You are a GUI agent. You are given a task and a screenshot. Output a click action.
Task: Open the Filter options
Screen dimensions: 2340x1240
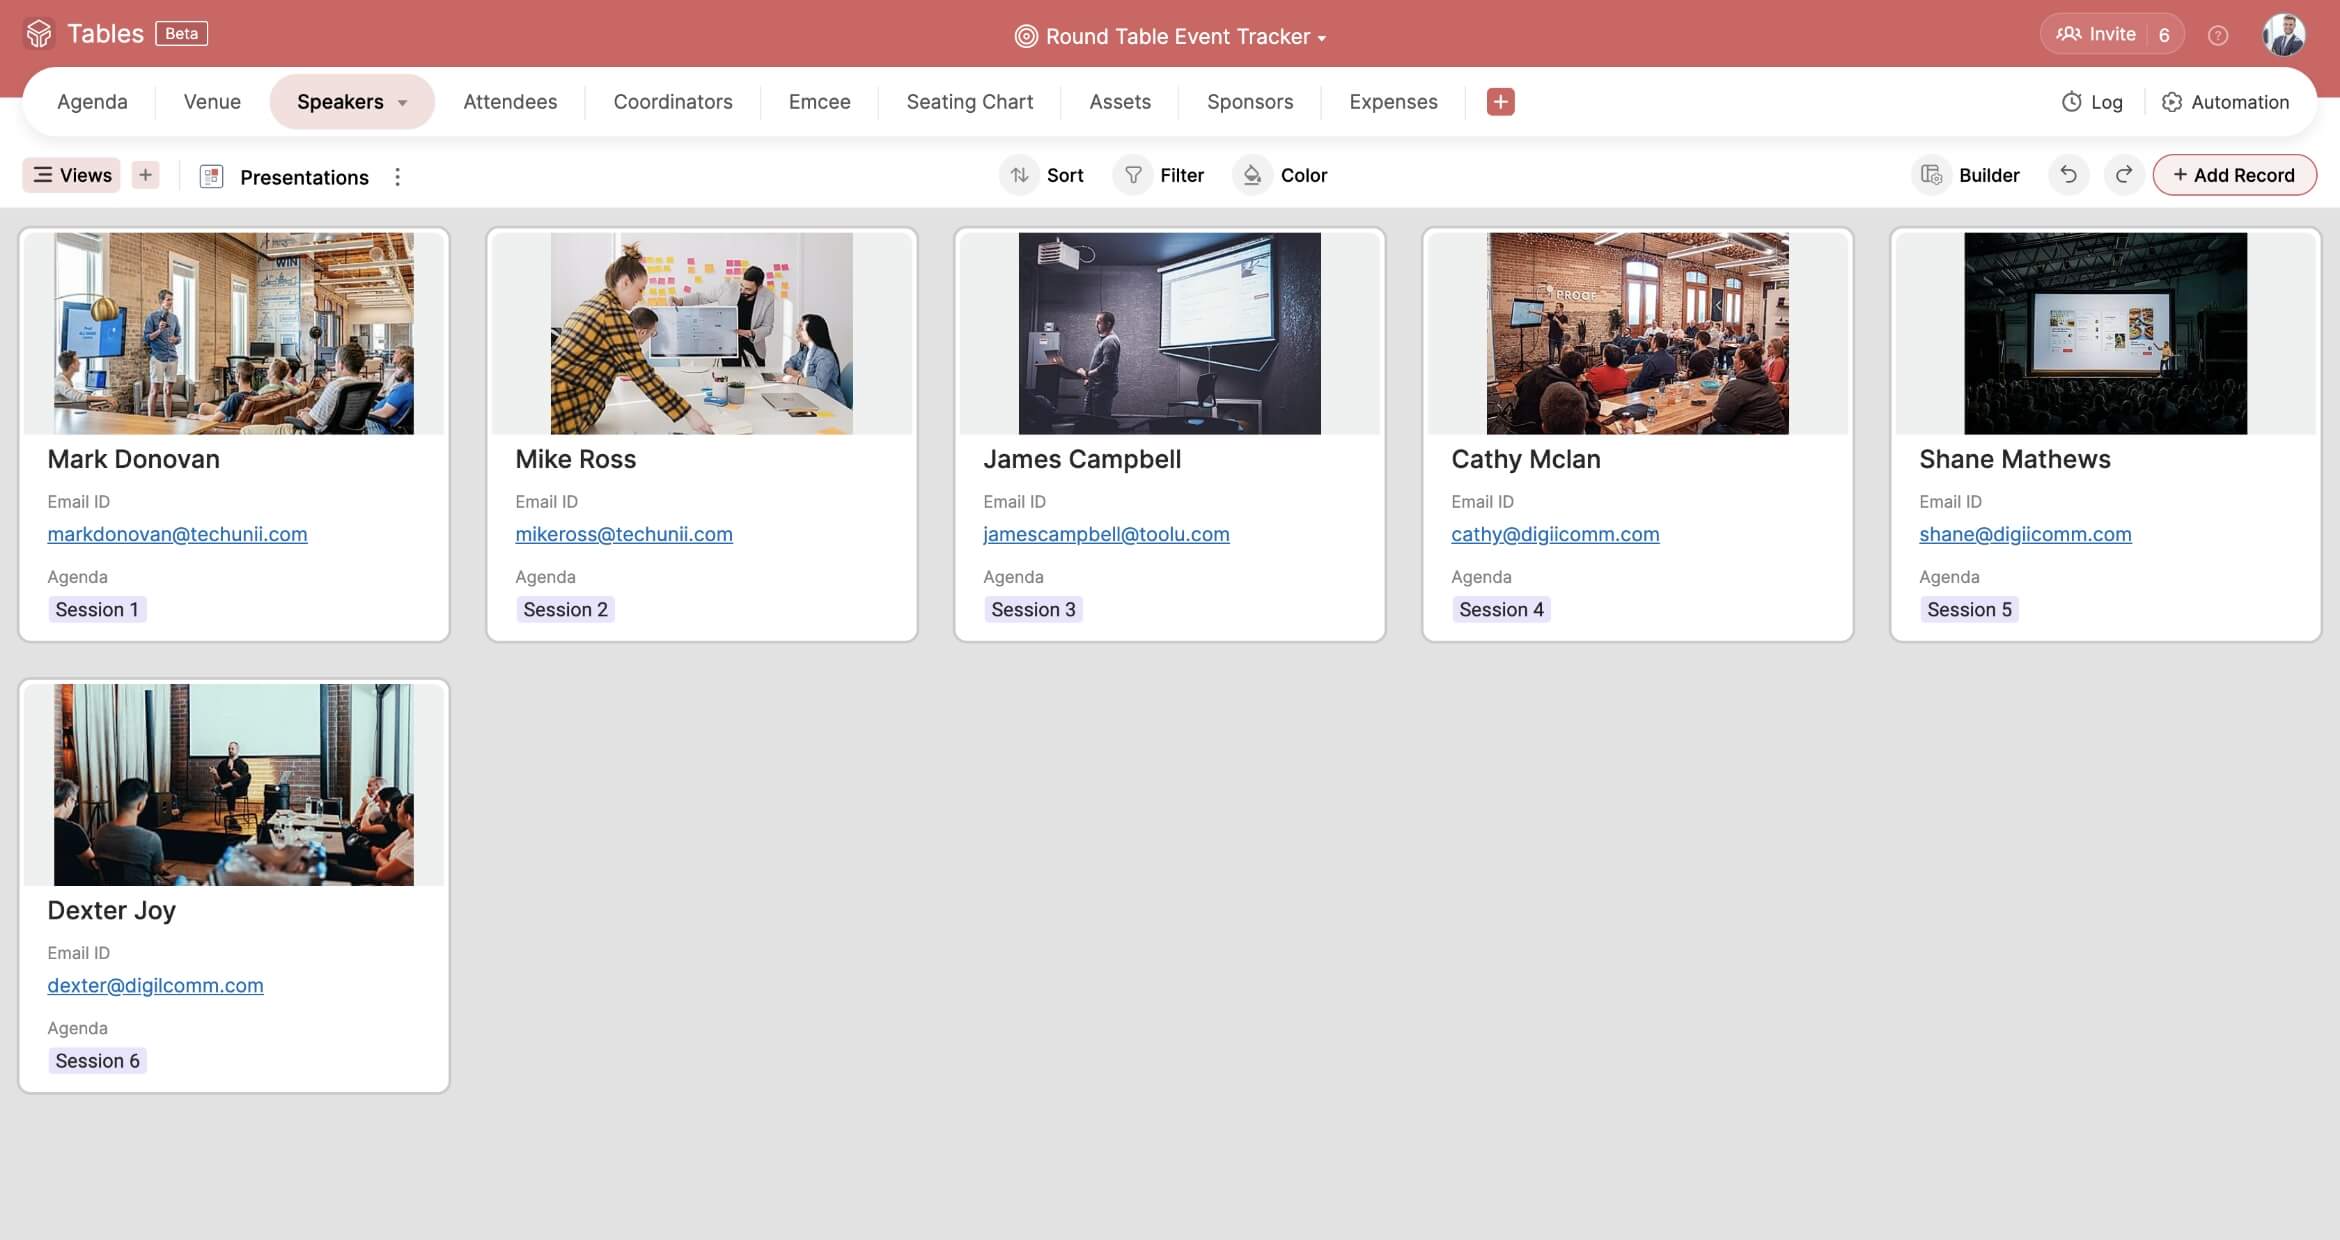point(1163,175)
